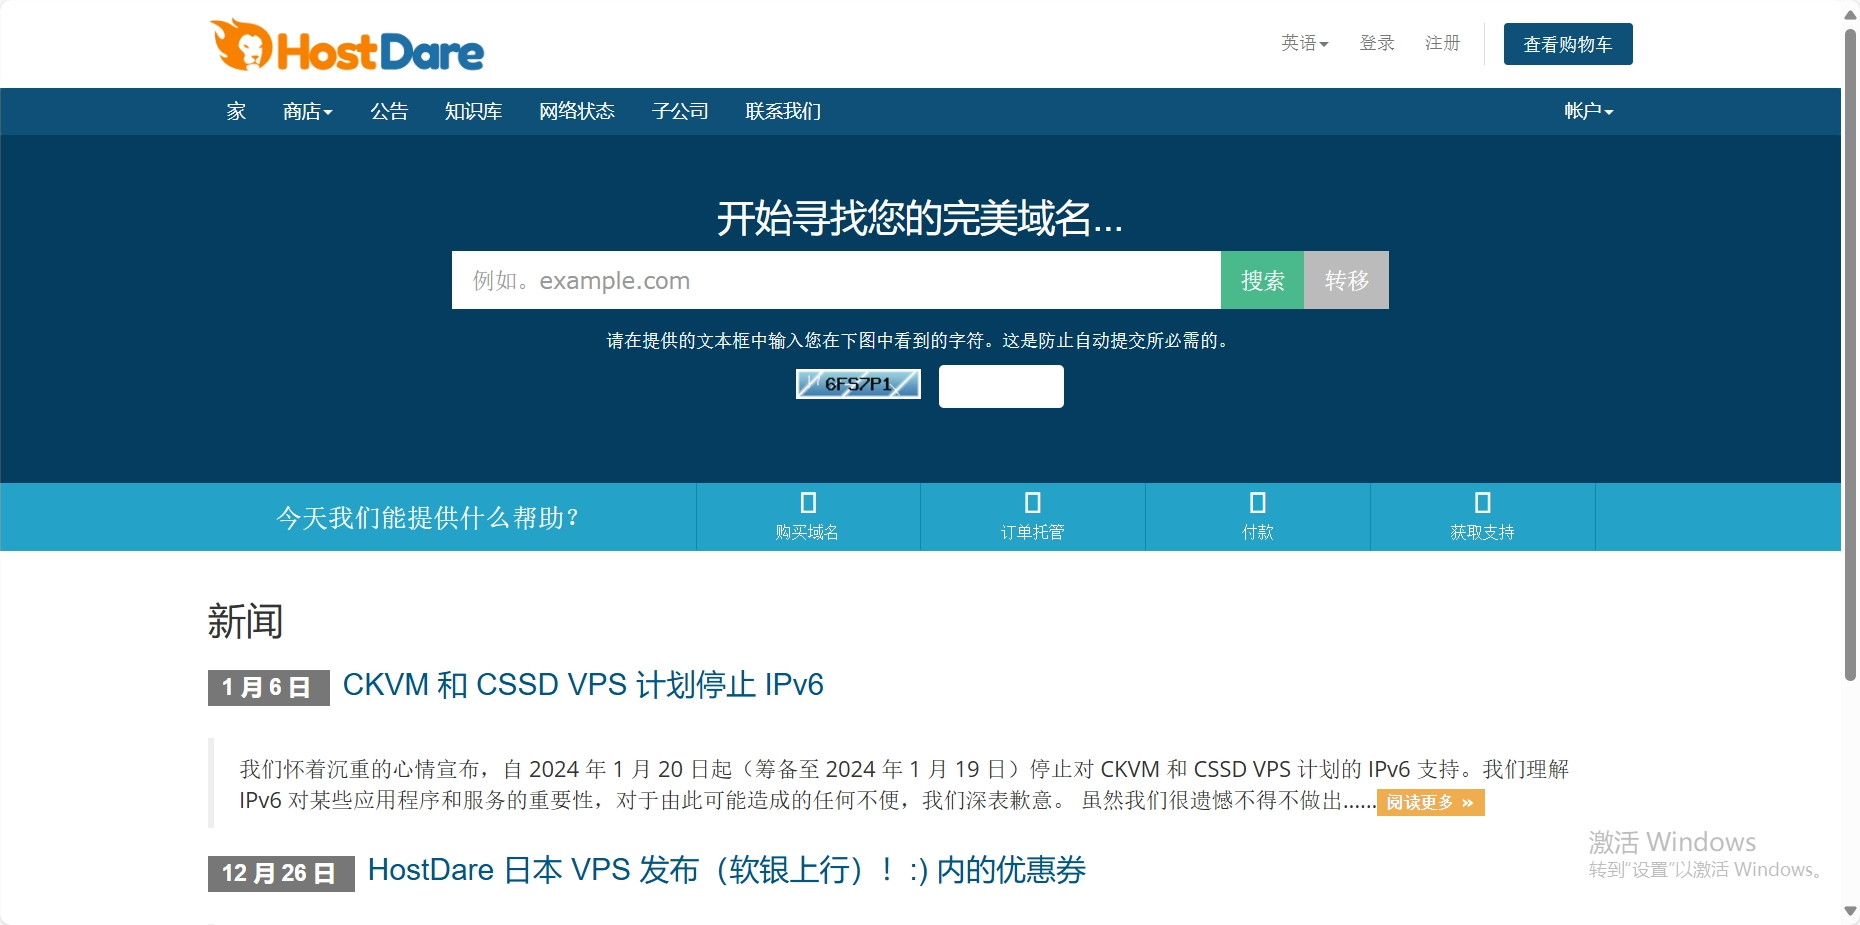Click the scroll-up arrow on the scrollbar
This screenshot has height=925, width=1860.
point(1849,13)
